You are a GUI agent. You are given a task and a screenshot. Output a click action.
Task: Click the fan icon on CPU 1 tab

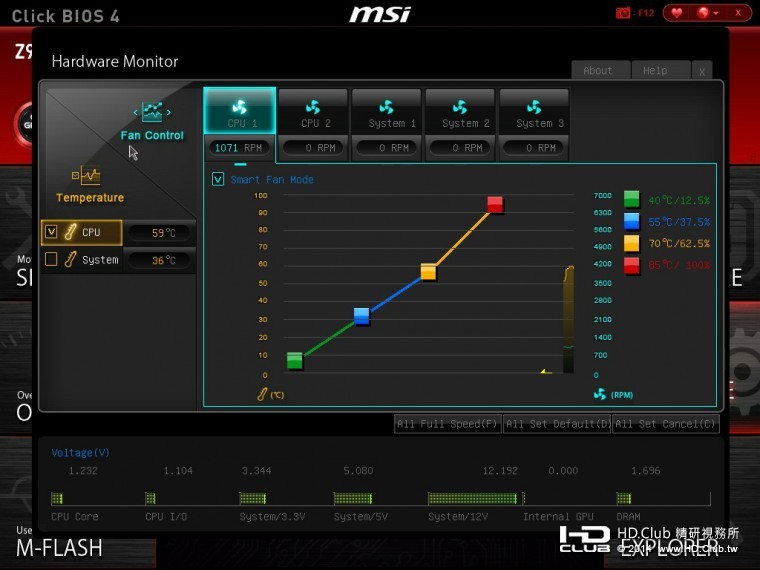point(239,106)
